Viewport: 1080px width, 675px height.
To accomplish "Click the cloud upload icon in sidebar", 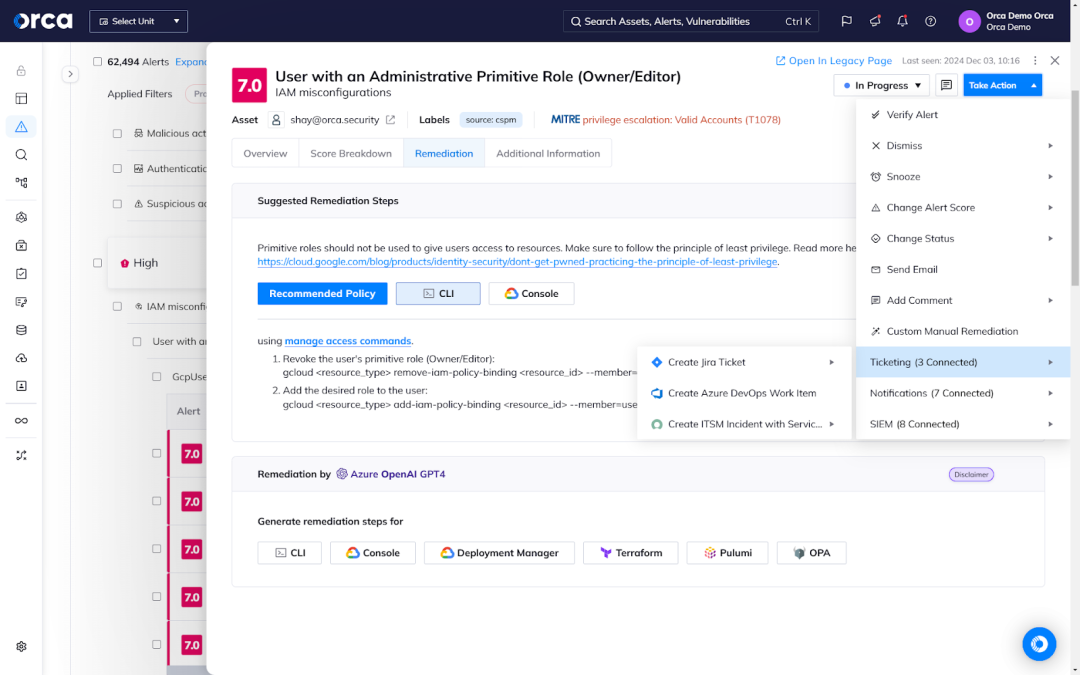I will pos(21,358).
